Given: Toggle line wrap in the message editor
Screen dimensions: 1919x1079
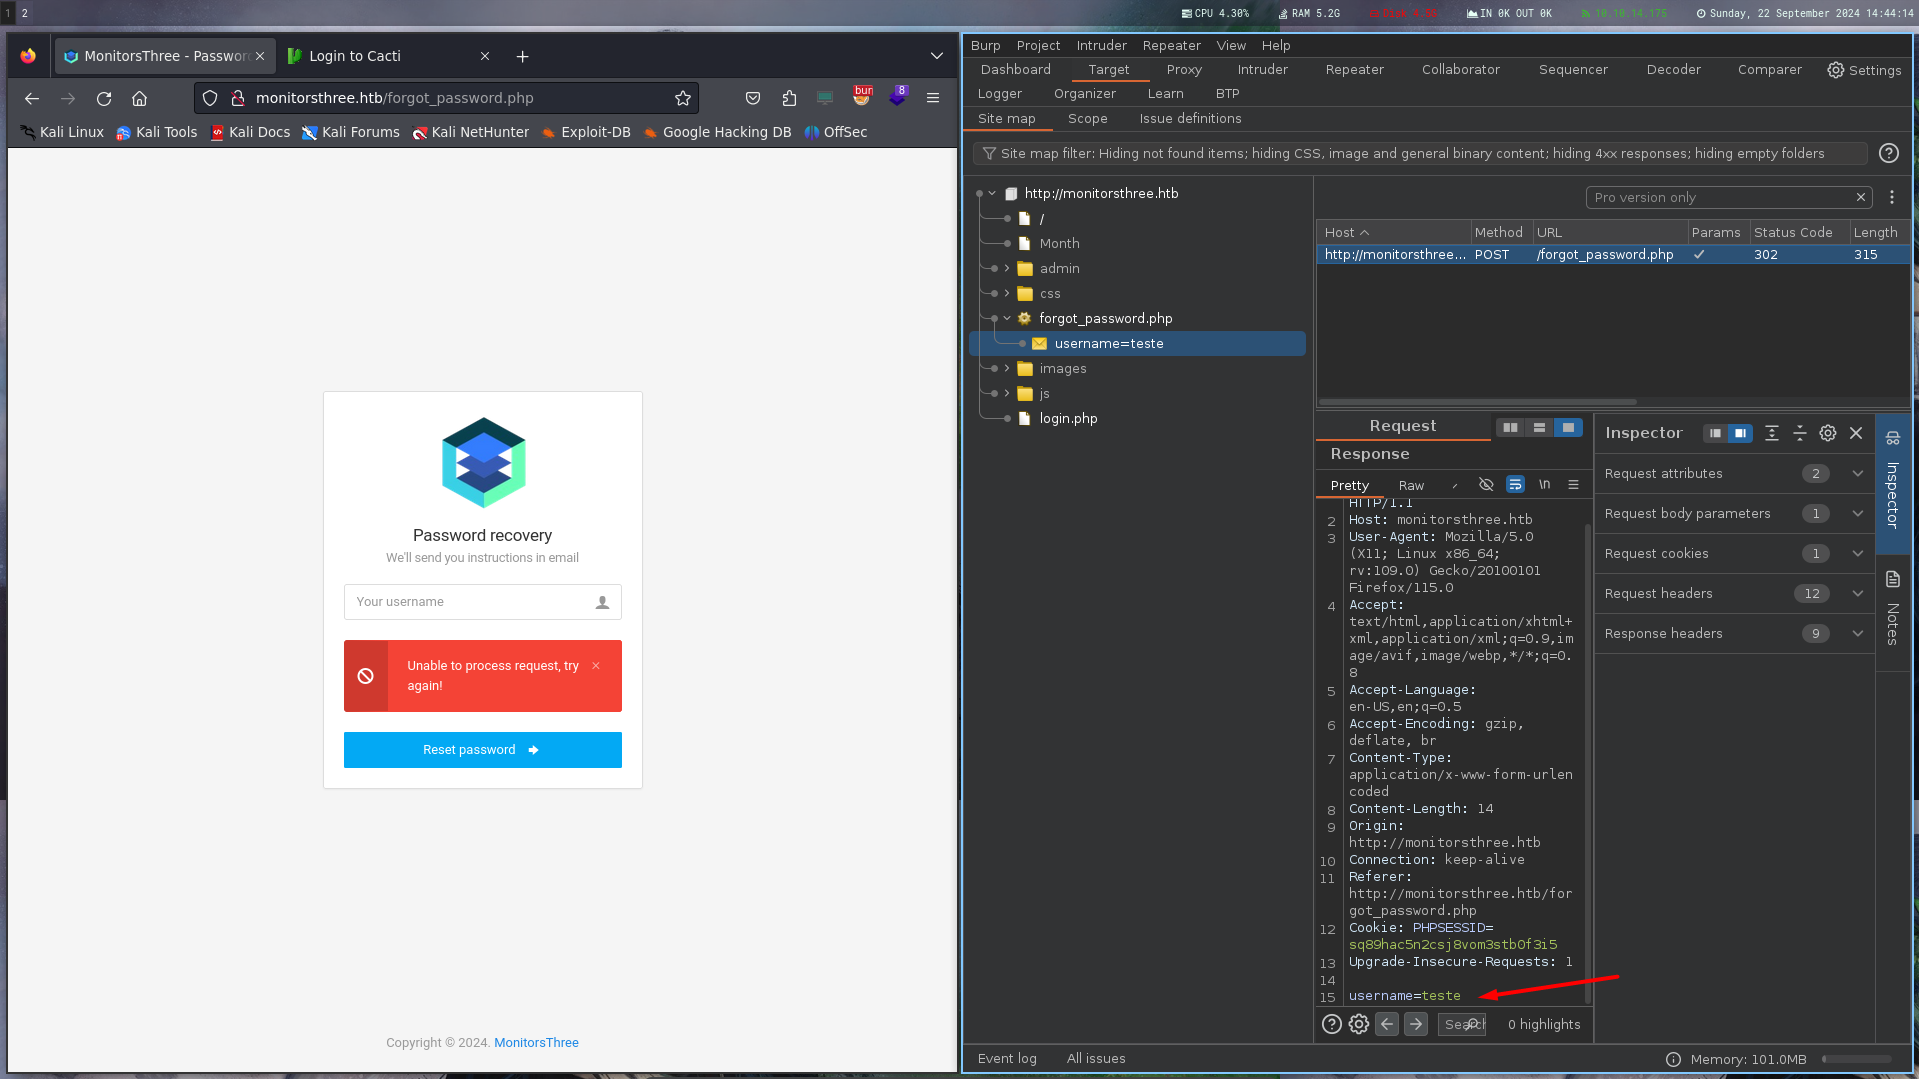Looking at the screenshot, I should 1515,485.
